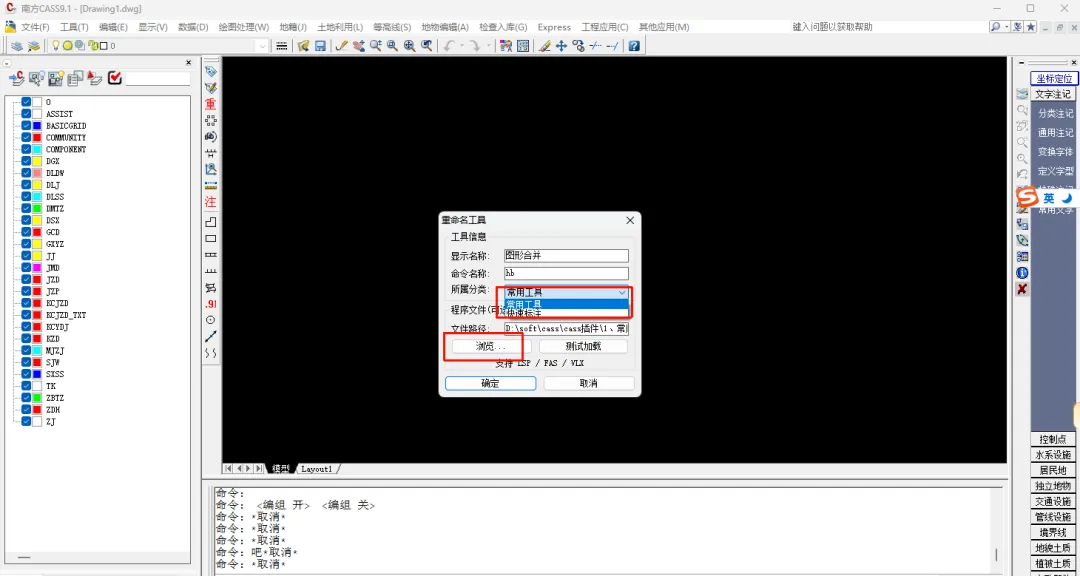Screen dimensions: 1080x576
Task: Open the 工具(T) menu
Action: tap(74, 28)
